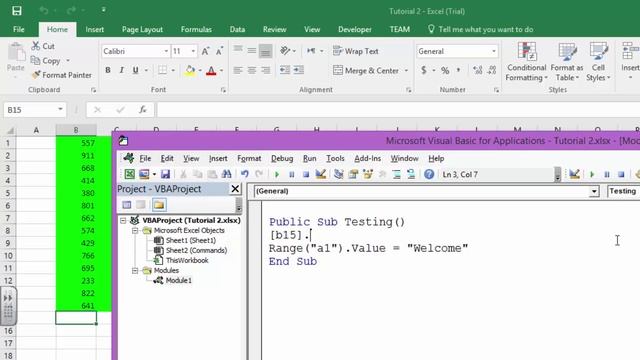
Task: Toggle Middle Align in Alignment group
Action: coord(252,51)
